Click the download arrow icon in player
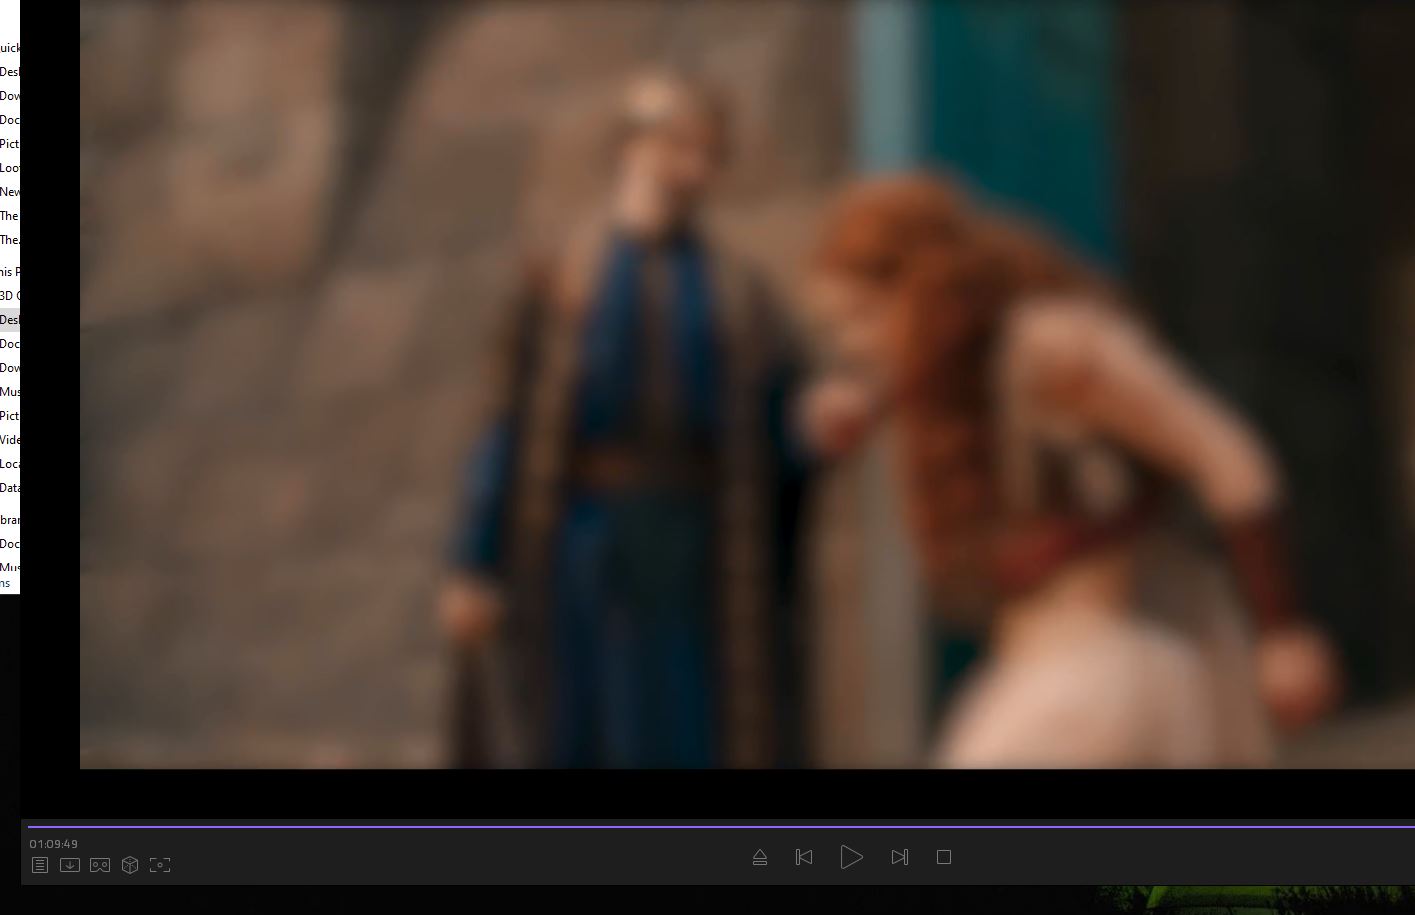 tap(70, 865)
